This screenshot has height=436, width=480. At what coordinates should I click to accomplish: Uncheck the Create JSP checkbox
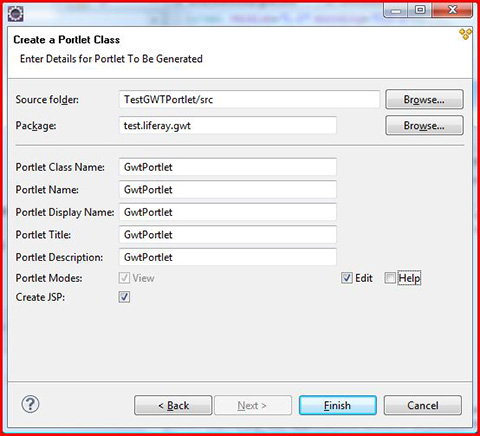(124, 297)
